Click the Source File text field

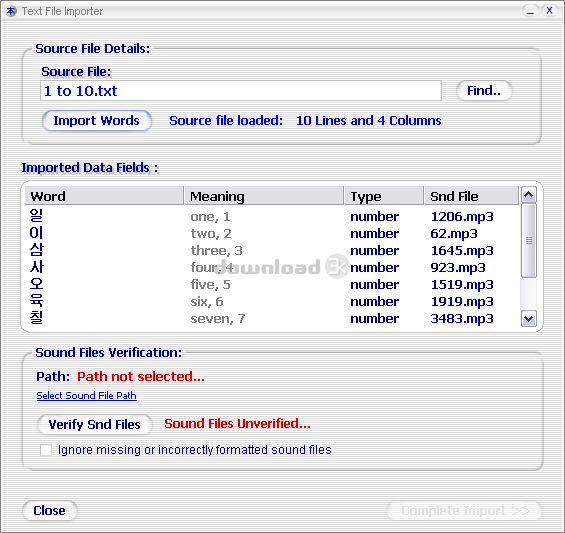[x=241, y=91]
